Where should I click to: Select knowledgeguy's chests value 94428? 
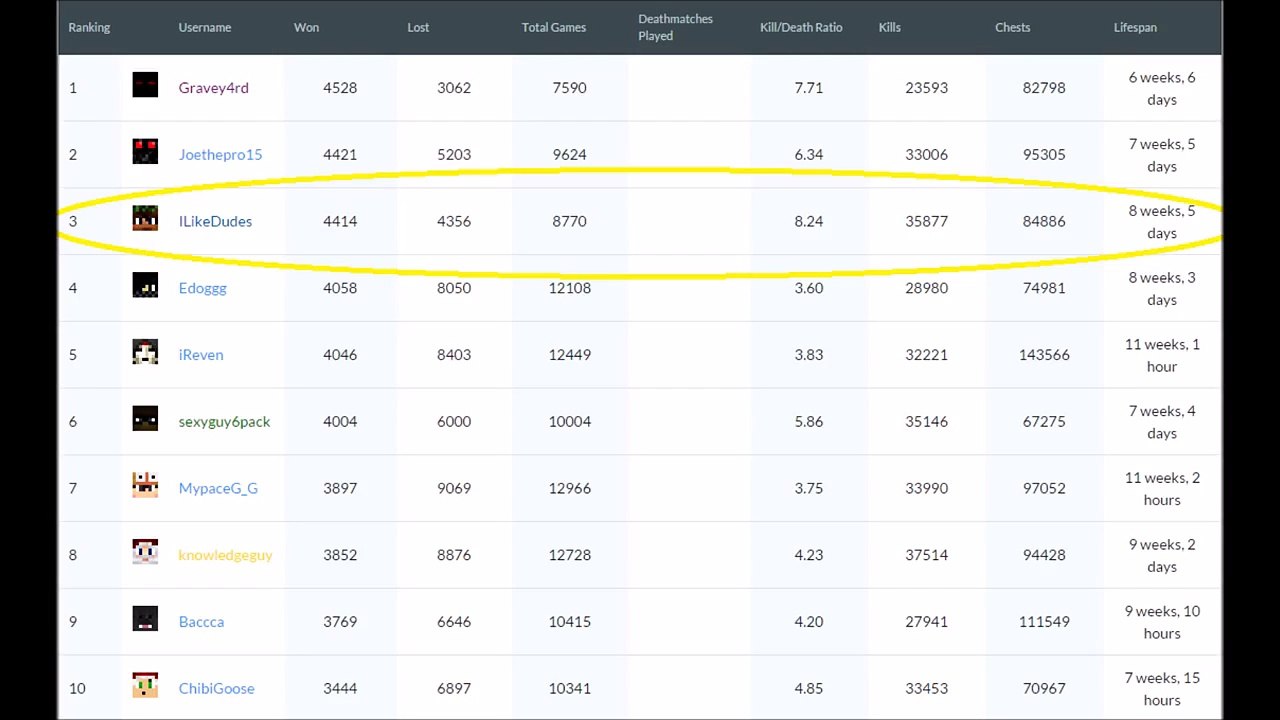(1044, 555)
